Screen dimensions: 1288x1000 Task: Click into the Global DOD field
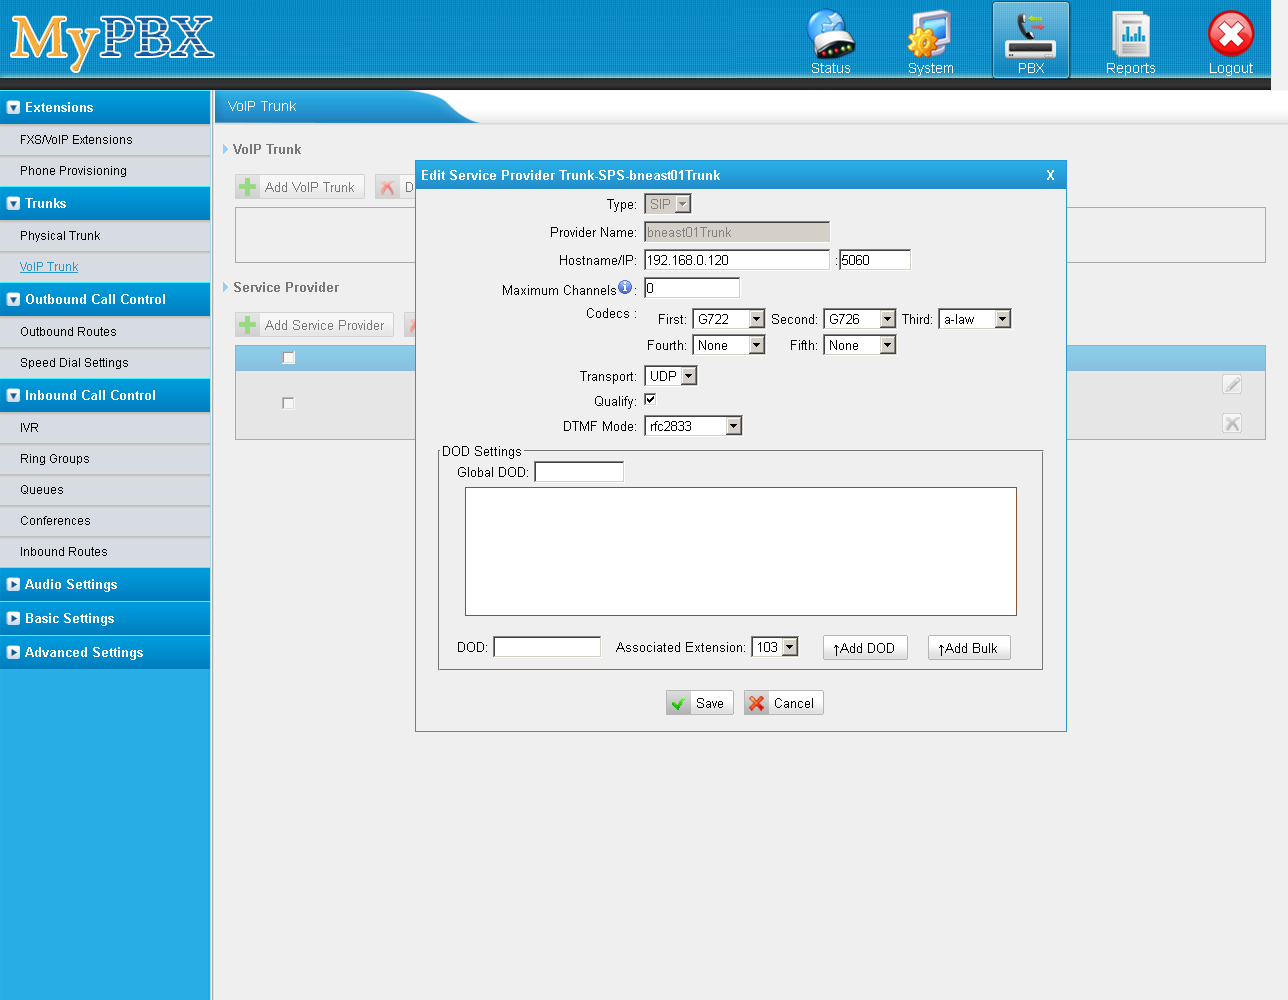(579, 471)
